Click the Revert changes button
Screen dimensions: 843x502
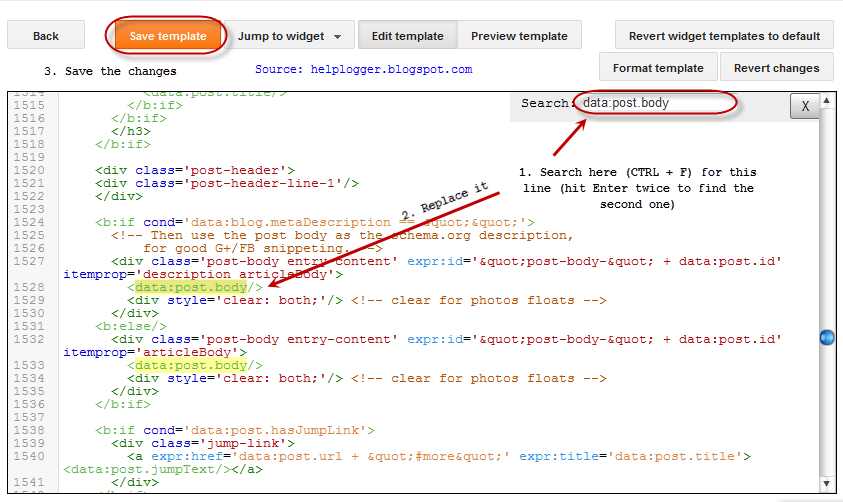click(x=776, y=68)
